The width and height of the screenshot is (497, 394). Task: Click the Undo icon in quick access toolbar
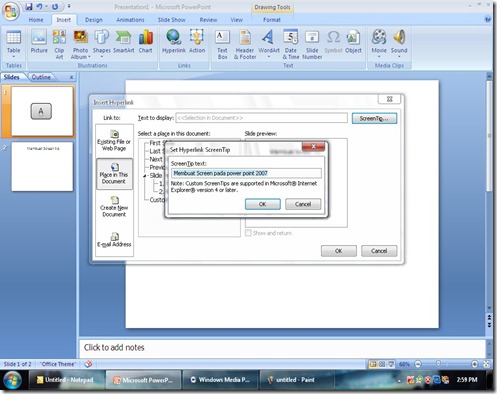click(39, 6)
